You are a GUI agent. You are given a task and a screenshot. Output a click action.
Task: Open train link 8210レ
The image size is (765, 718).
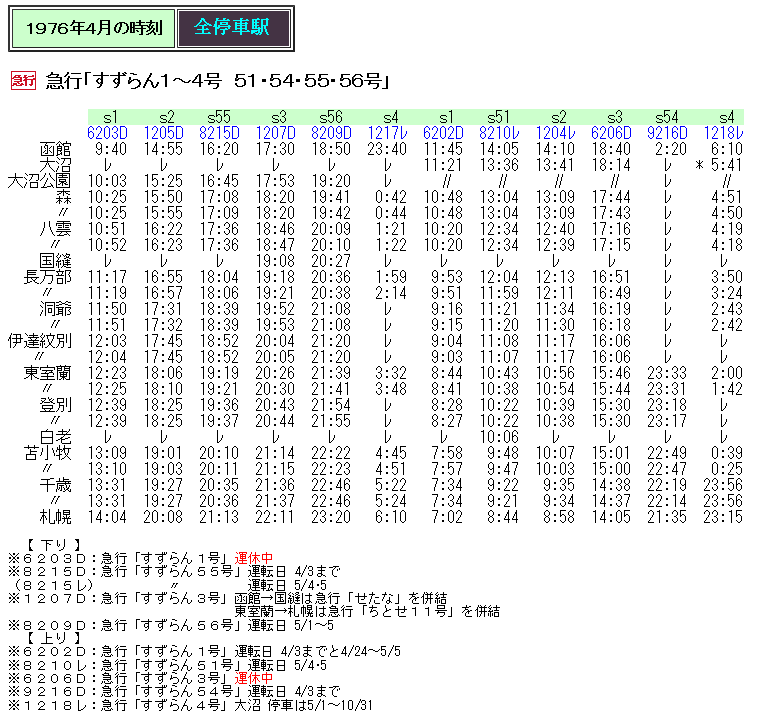(499, 133)
